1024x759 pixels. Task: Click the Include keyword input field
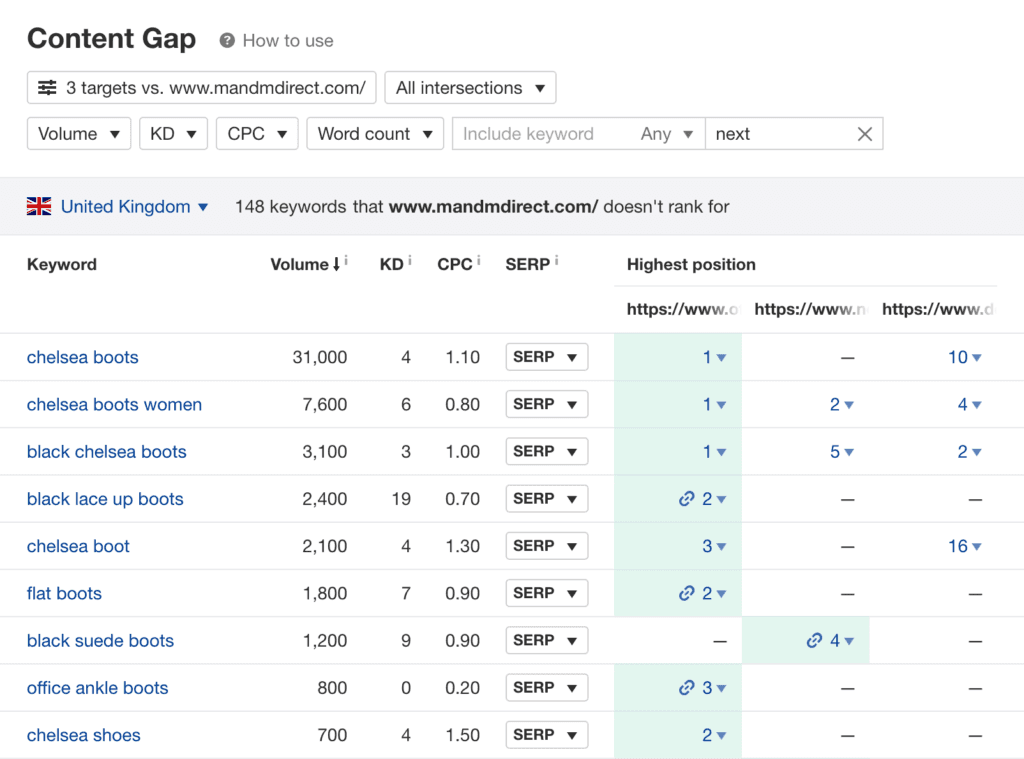coord(543,134)
